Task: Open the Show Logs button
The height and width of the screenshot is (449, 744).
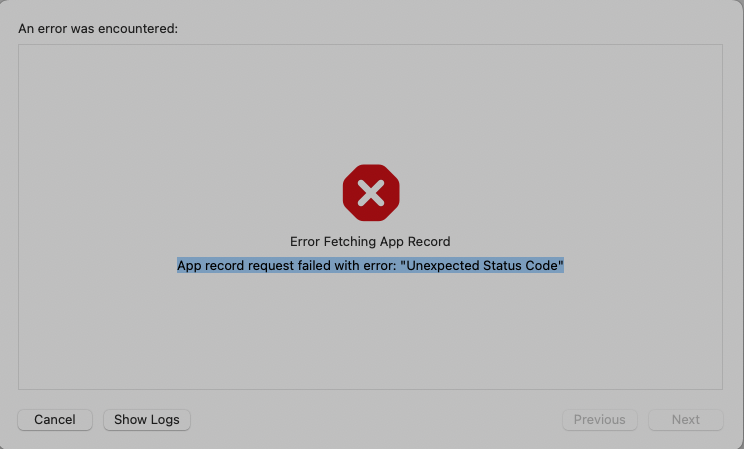Action: coord(147,420)
